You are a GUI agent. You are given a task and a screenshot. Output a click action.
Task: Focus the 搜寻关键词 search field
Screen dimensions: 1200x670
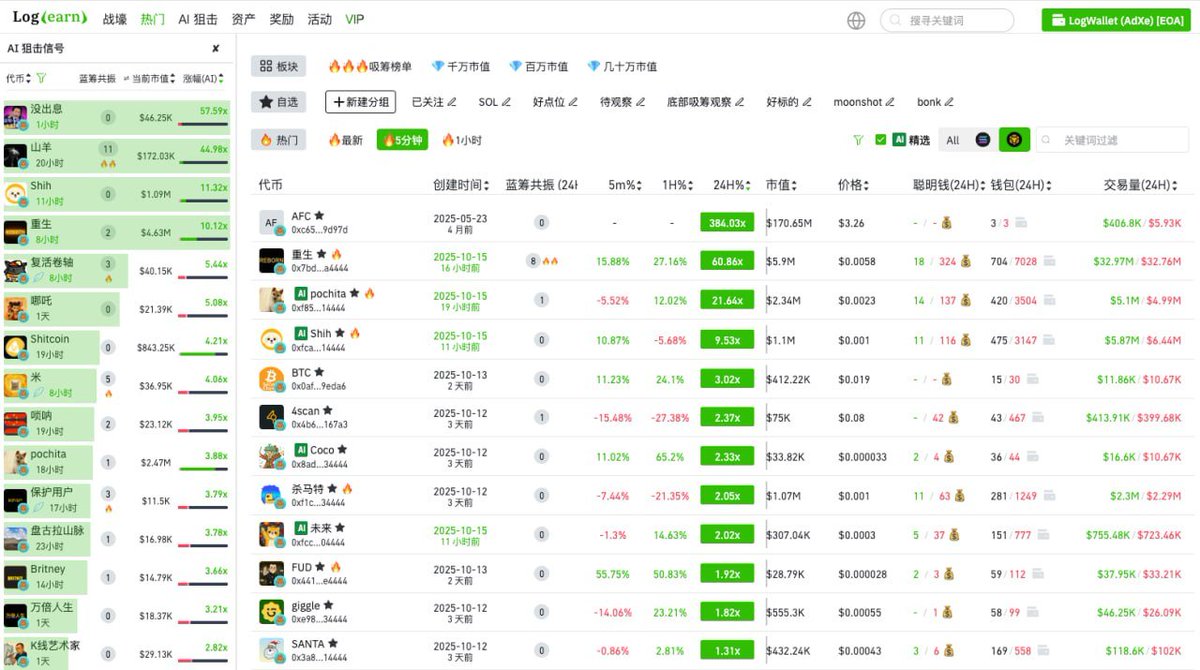946,20
